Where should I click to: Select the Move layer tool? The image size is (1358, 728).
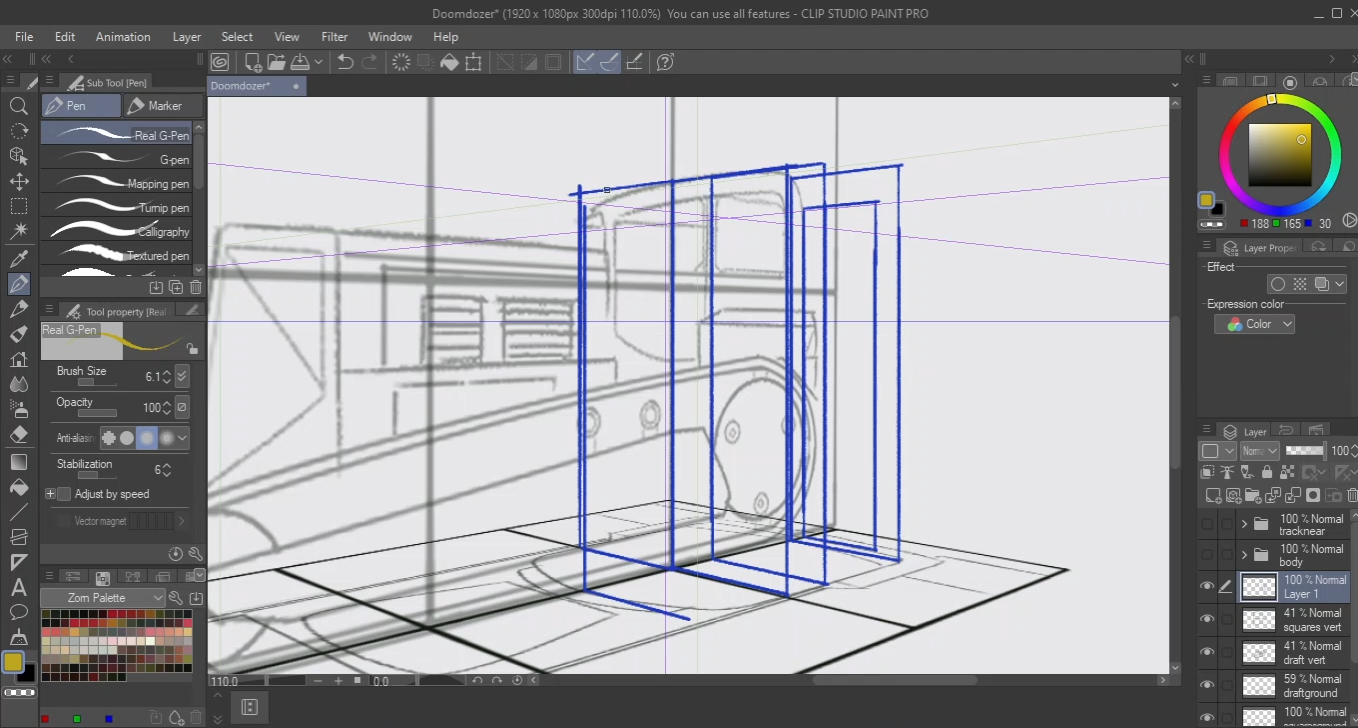point(18,182)
